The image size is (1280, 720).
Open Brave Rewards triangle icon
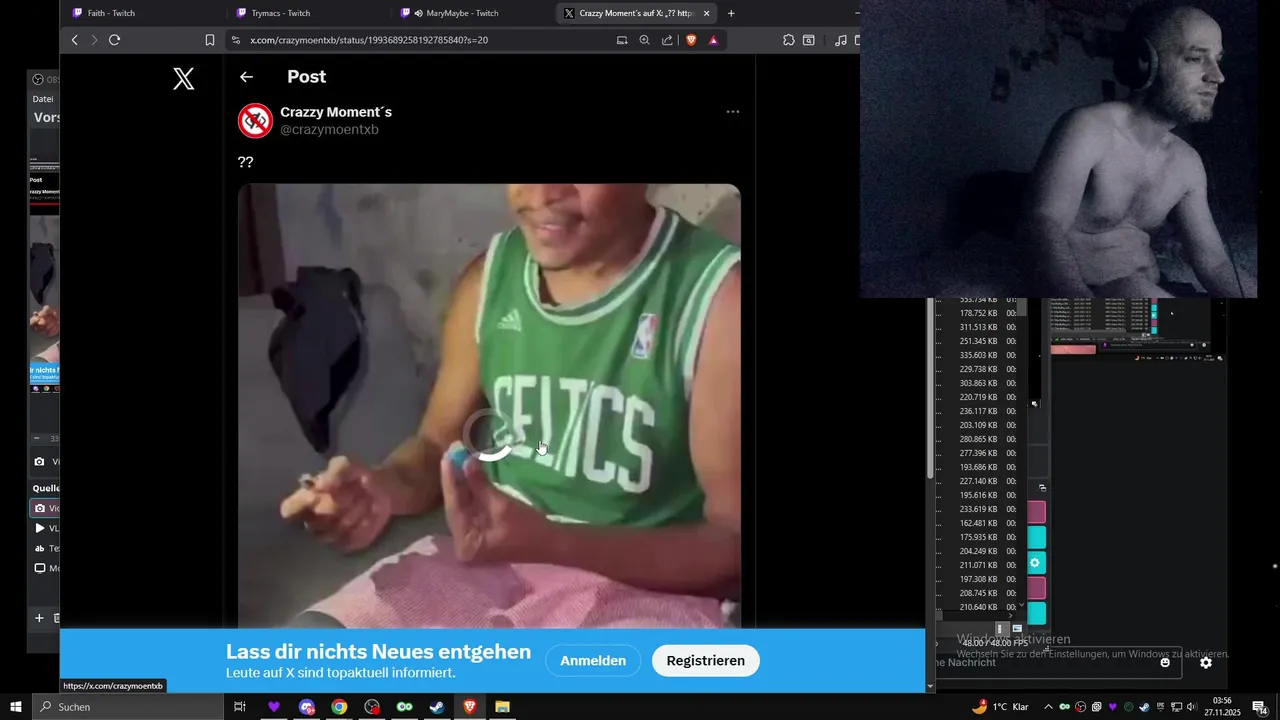coord(713,40)
